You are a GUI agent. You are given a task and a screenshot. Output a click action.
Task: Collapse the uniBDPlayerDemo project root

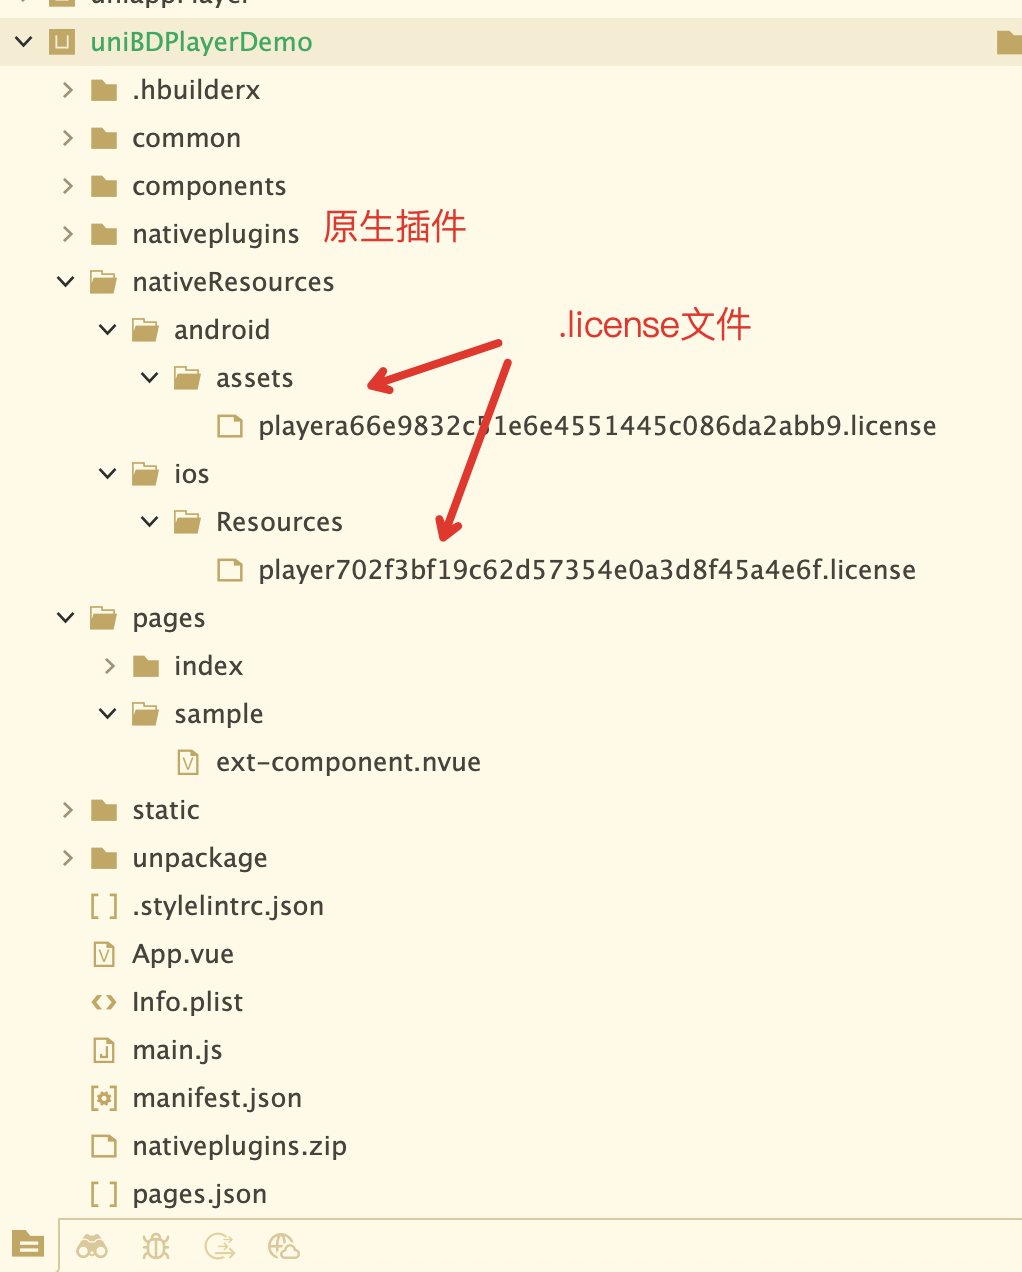coord(24,42)
